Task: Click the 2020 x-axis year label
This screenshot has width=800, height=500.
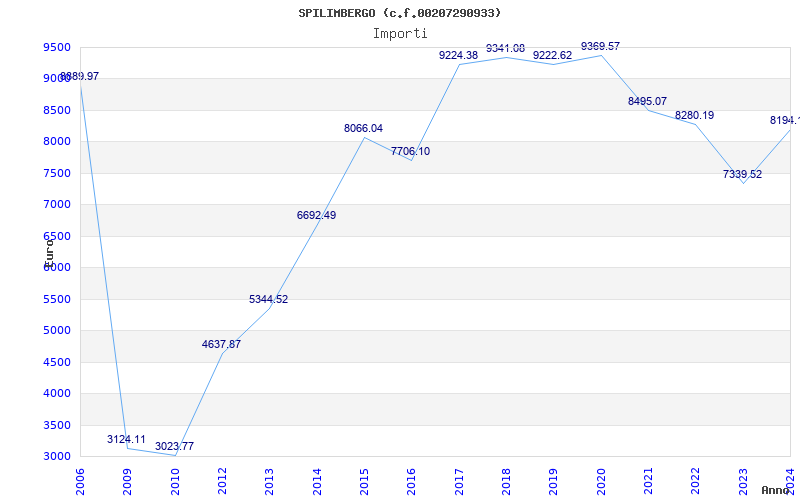Action: 601,482
